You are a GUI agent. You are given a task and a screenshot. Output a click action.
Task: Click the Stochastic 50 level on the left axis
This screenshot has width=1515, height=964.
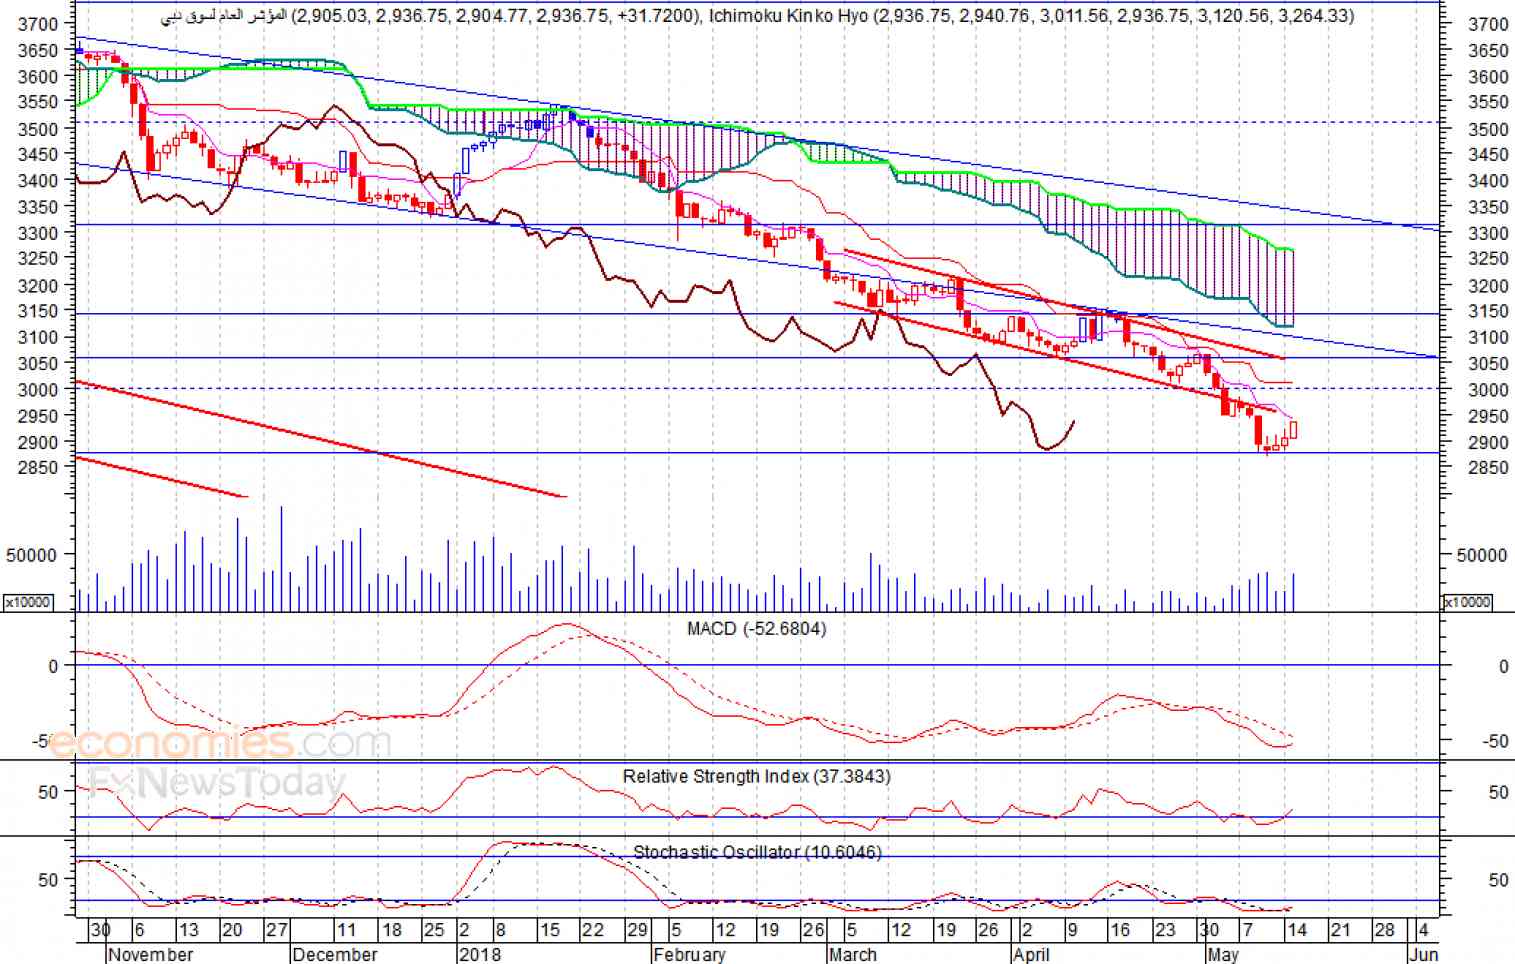[48, 880]
